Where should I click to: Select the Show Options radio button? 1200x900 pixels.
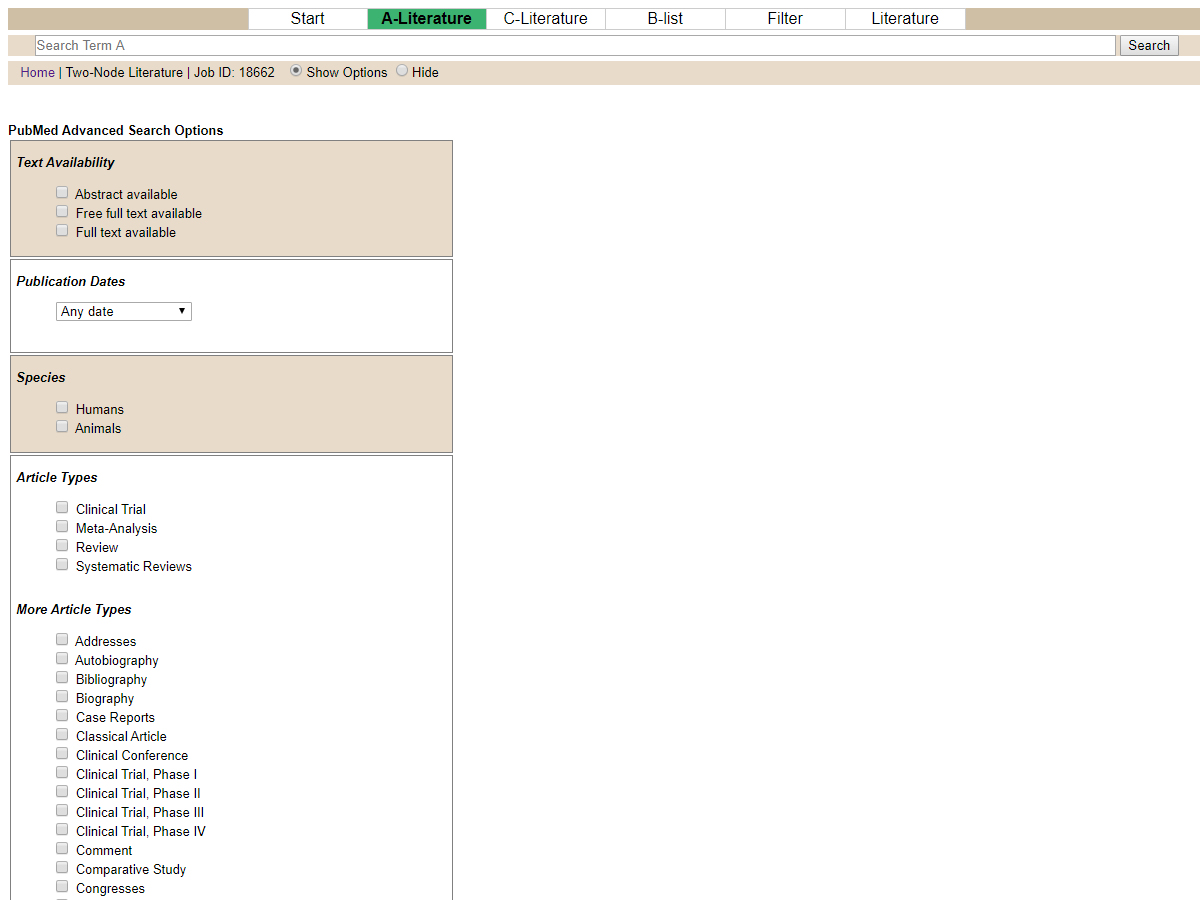click(x=296, y=71)
